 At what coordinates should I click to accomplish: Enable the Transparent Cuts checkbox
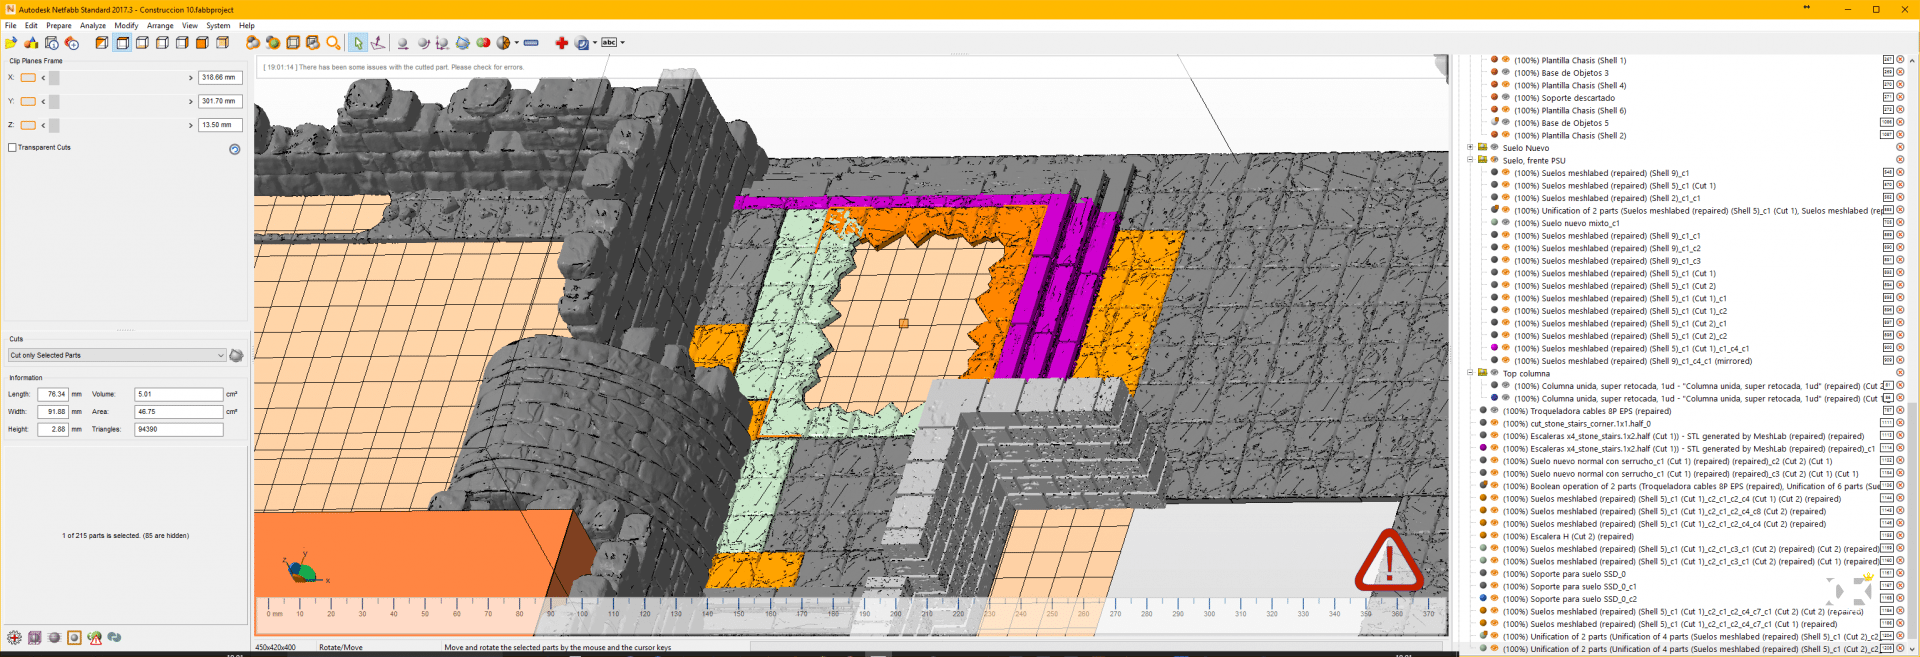tap(12, 147)
